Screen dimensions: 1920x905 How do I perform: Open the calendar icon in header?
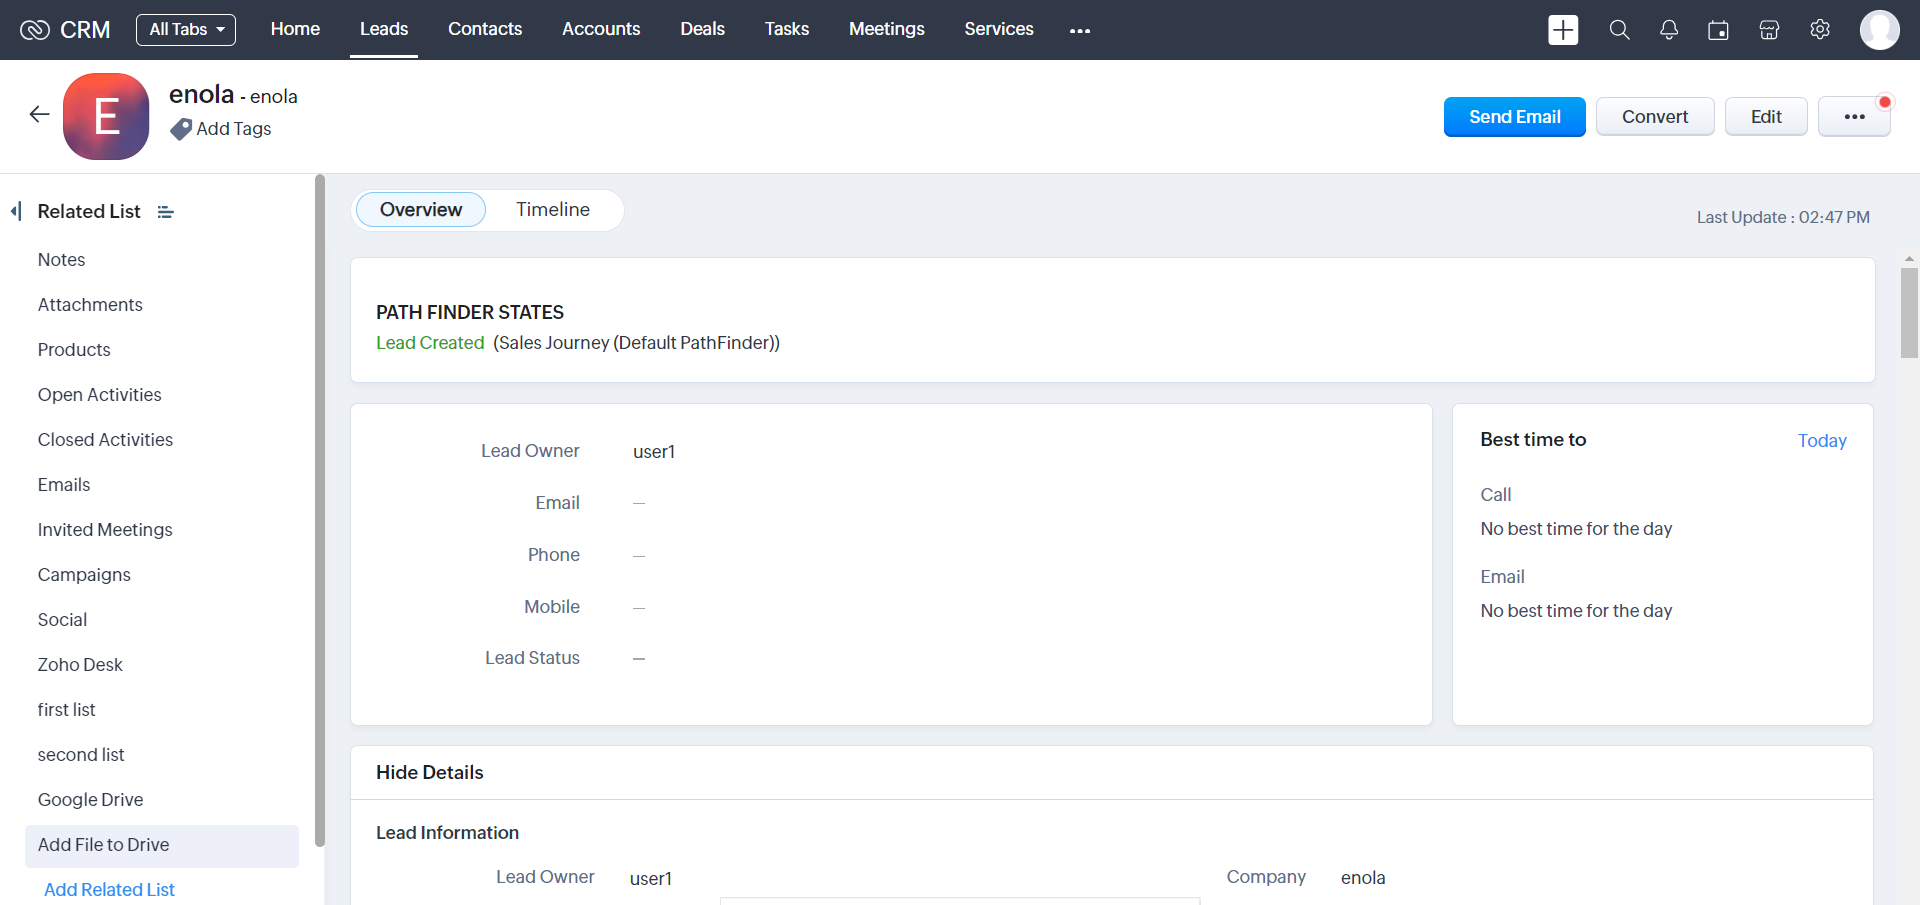[1718, 30]
